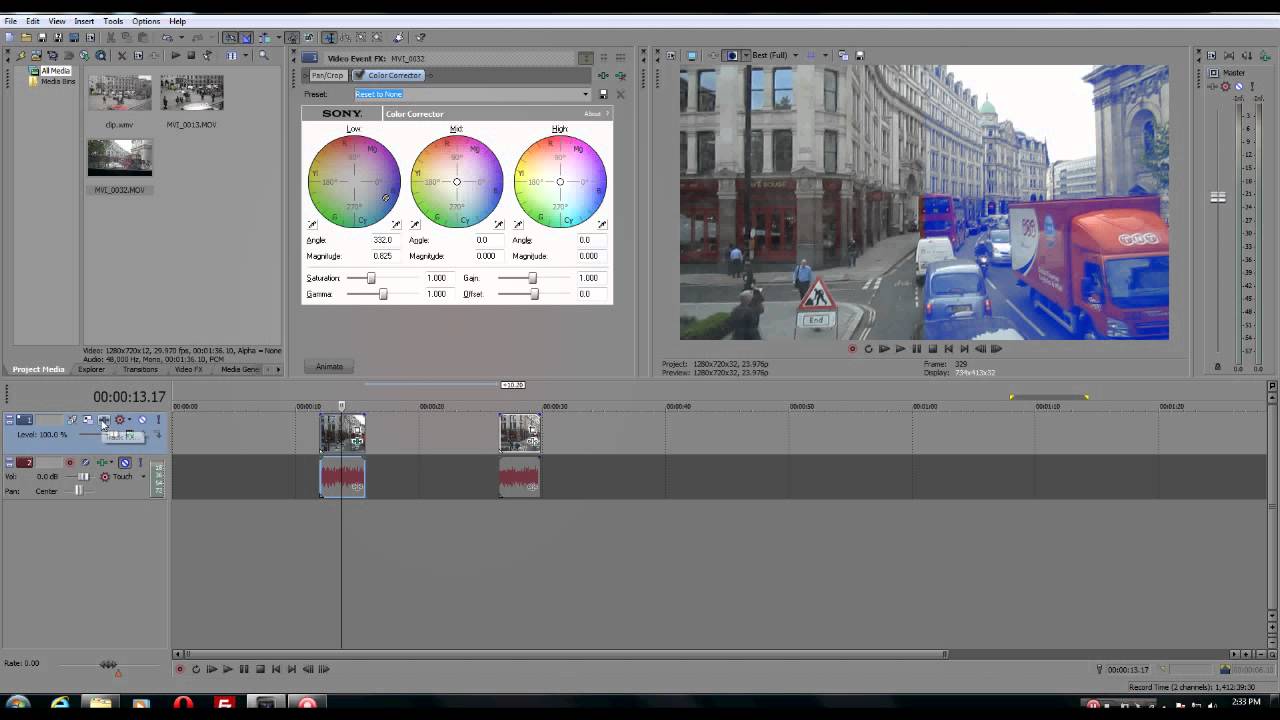1280x720 pixels.
Task: Click the timeline transport Play button
Action: point(227,669)
